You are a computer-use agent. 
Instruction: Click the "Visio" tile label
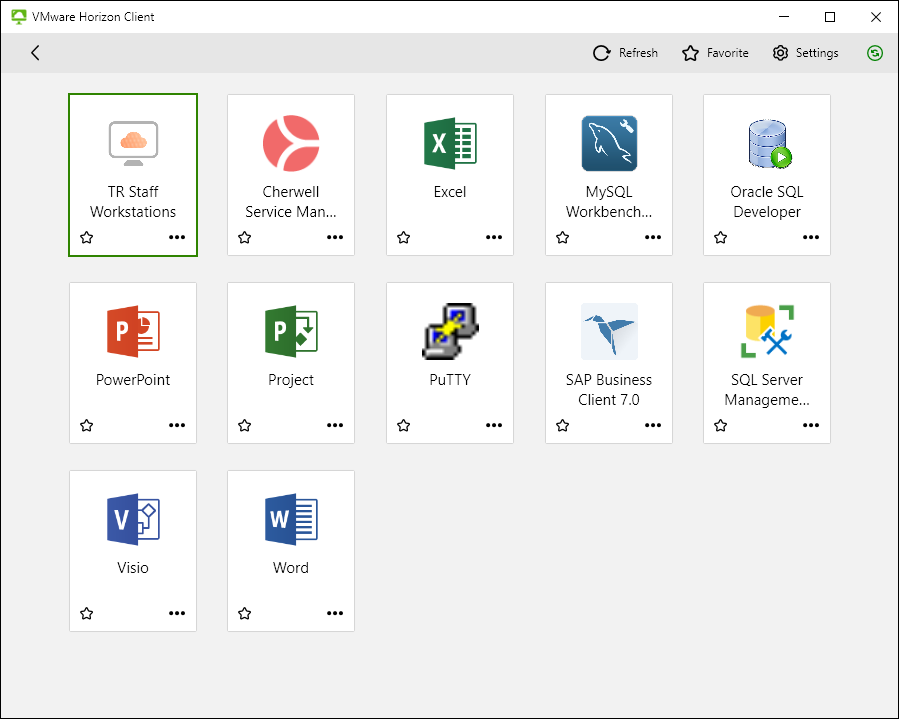tap(133, 568)
